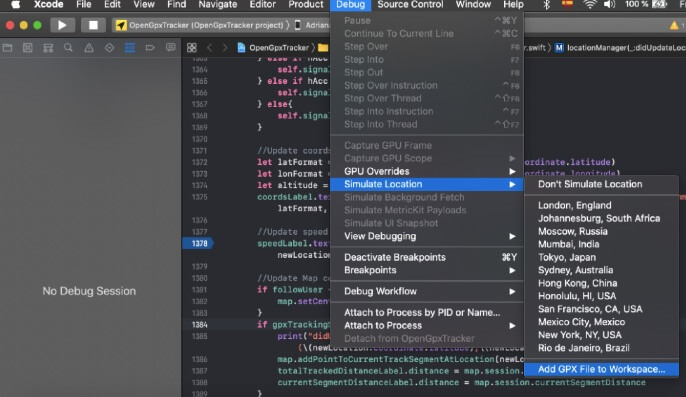Select Rio de Janeiro, Brazil location
Screen dimensions: 686x397
[602, 348]
